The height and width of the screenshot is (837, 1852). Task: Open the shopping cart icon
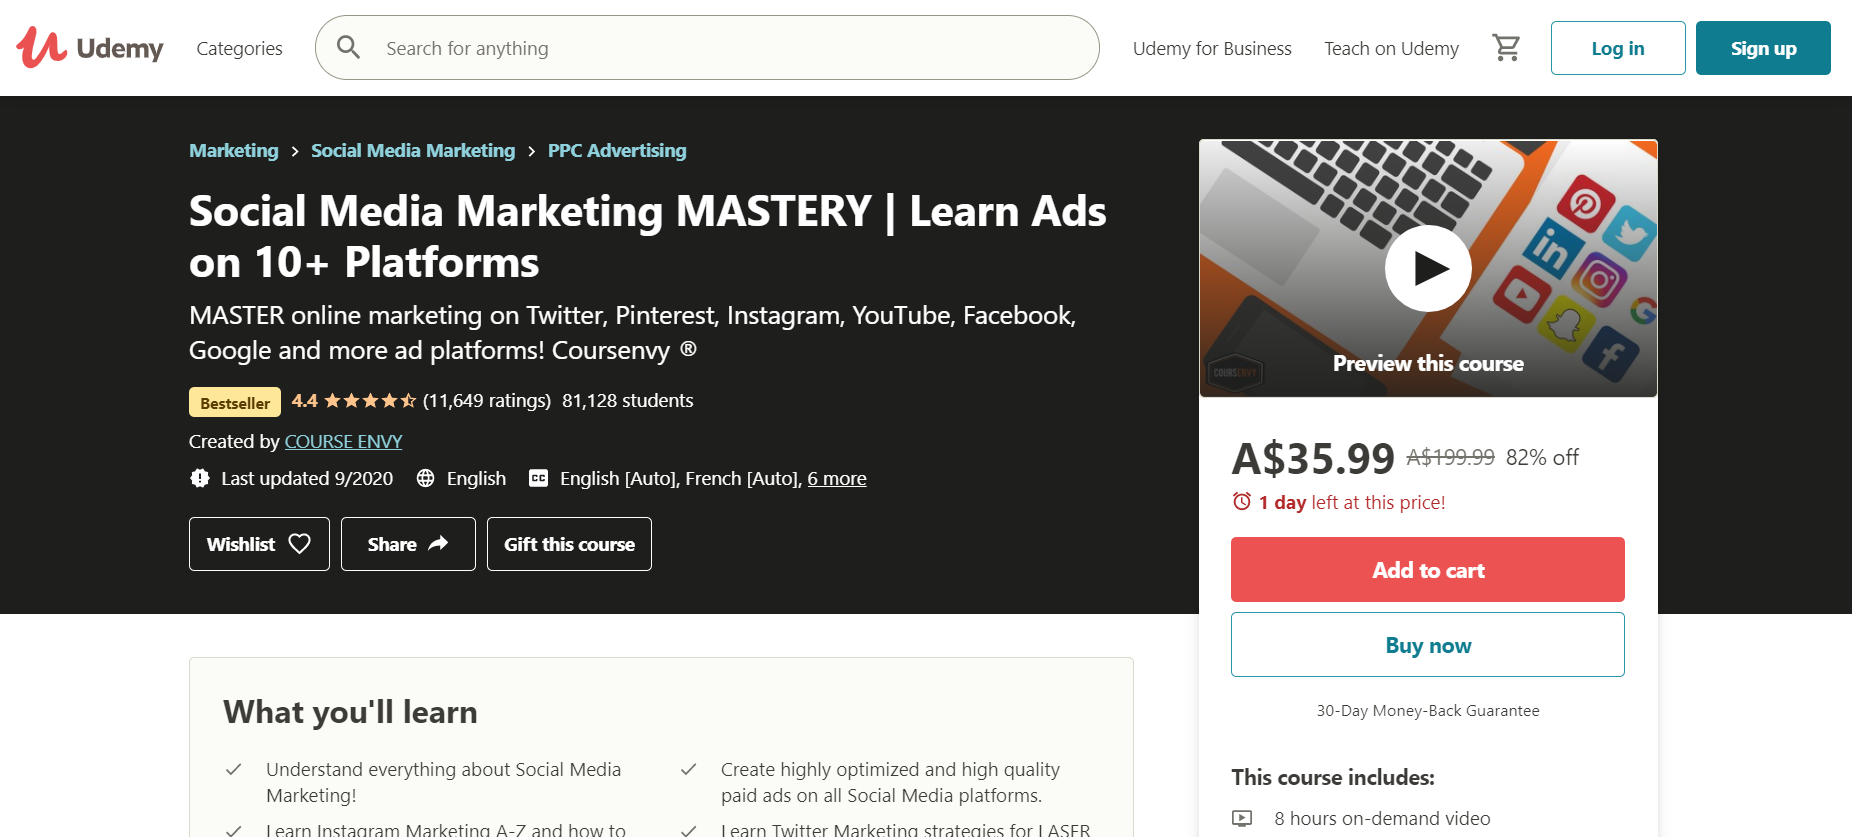(1506, 48)
